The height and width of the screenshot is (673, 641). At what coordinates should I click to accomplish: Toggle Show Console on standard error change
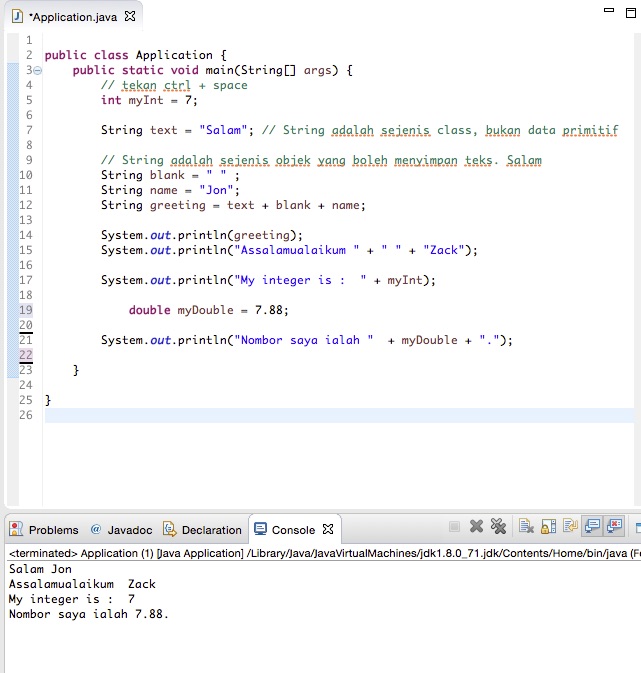(614, 527)
